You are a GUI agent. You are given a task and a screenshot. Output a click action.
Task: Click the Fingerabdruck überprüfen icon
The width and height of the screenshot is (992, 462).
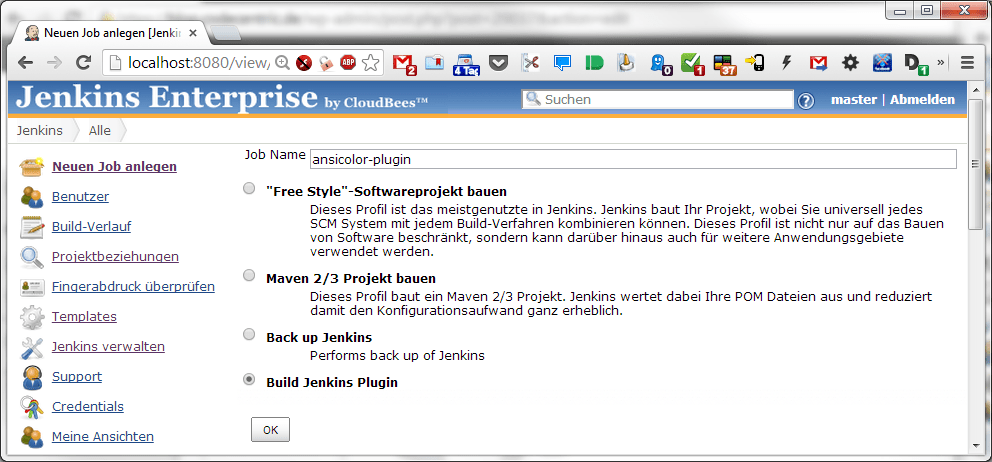[x=32, y=287]
